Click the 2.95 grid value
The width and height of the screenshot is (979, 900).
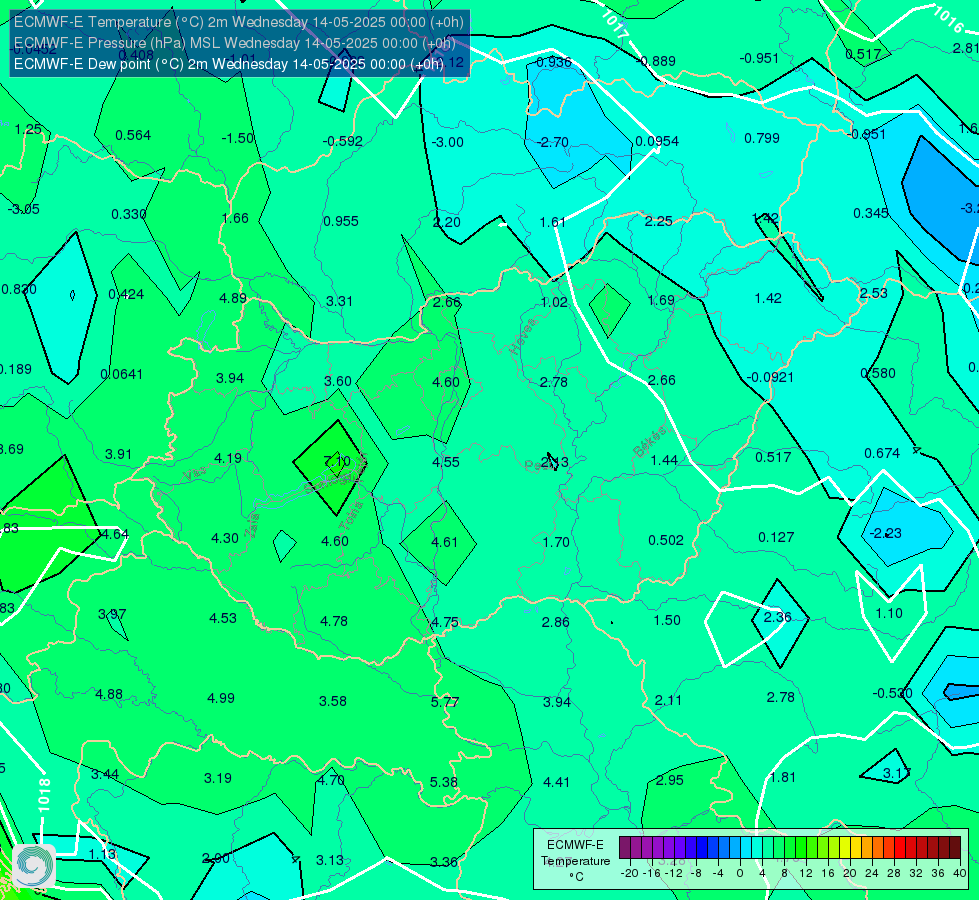click(x=669, y=780)
